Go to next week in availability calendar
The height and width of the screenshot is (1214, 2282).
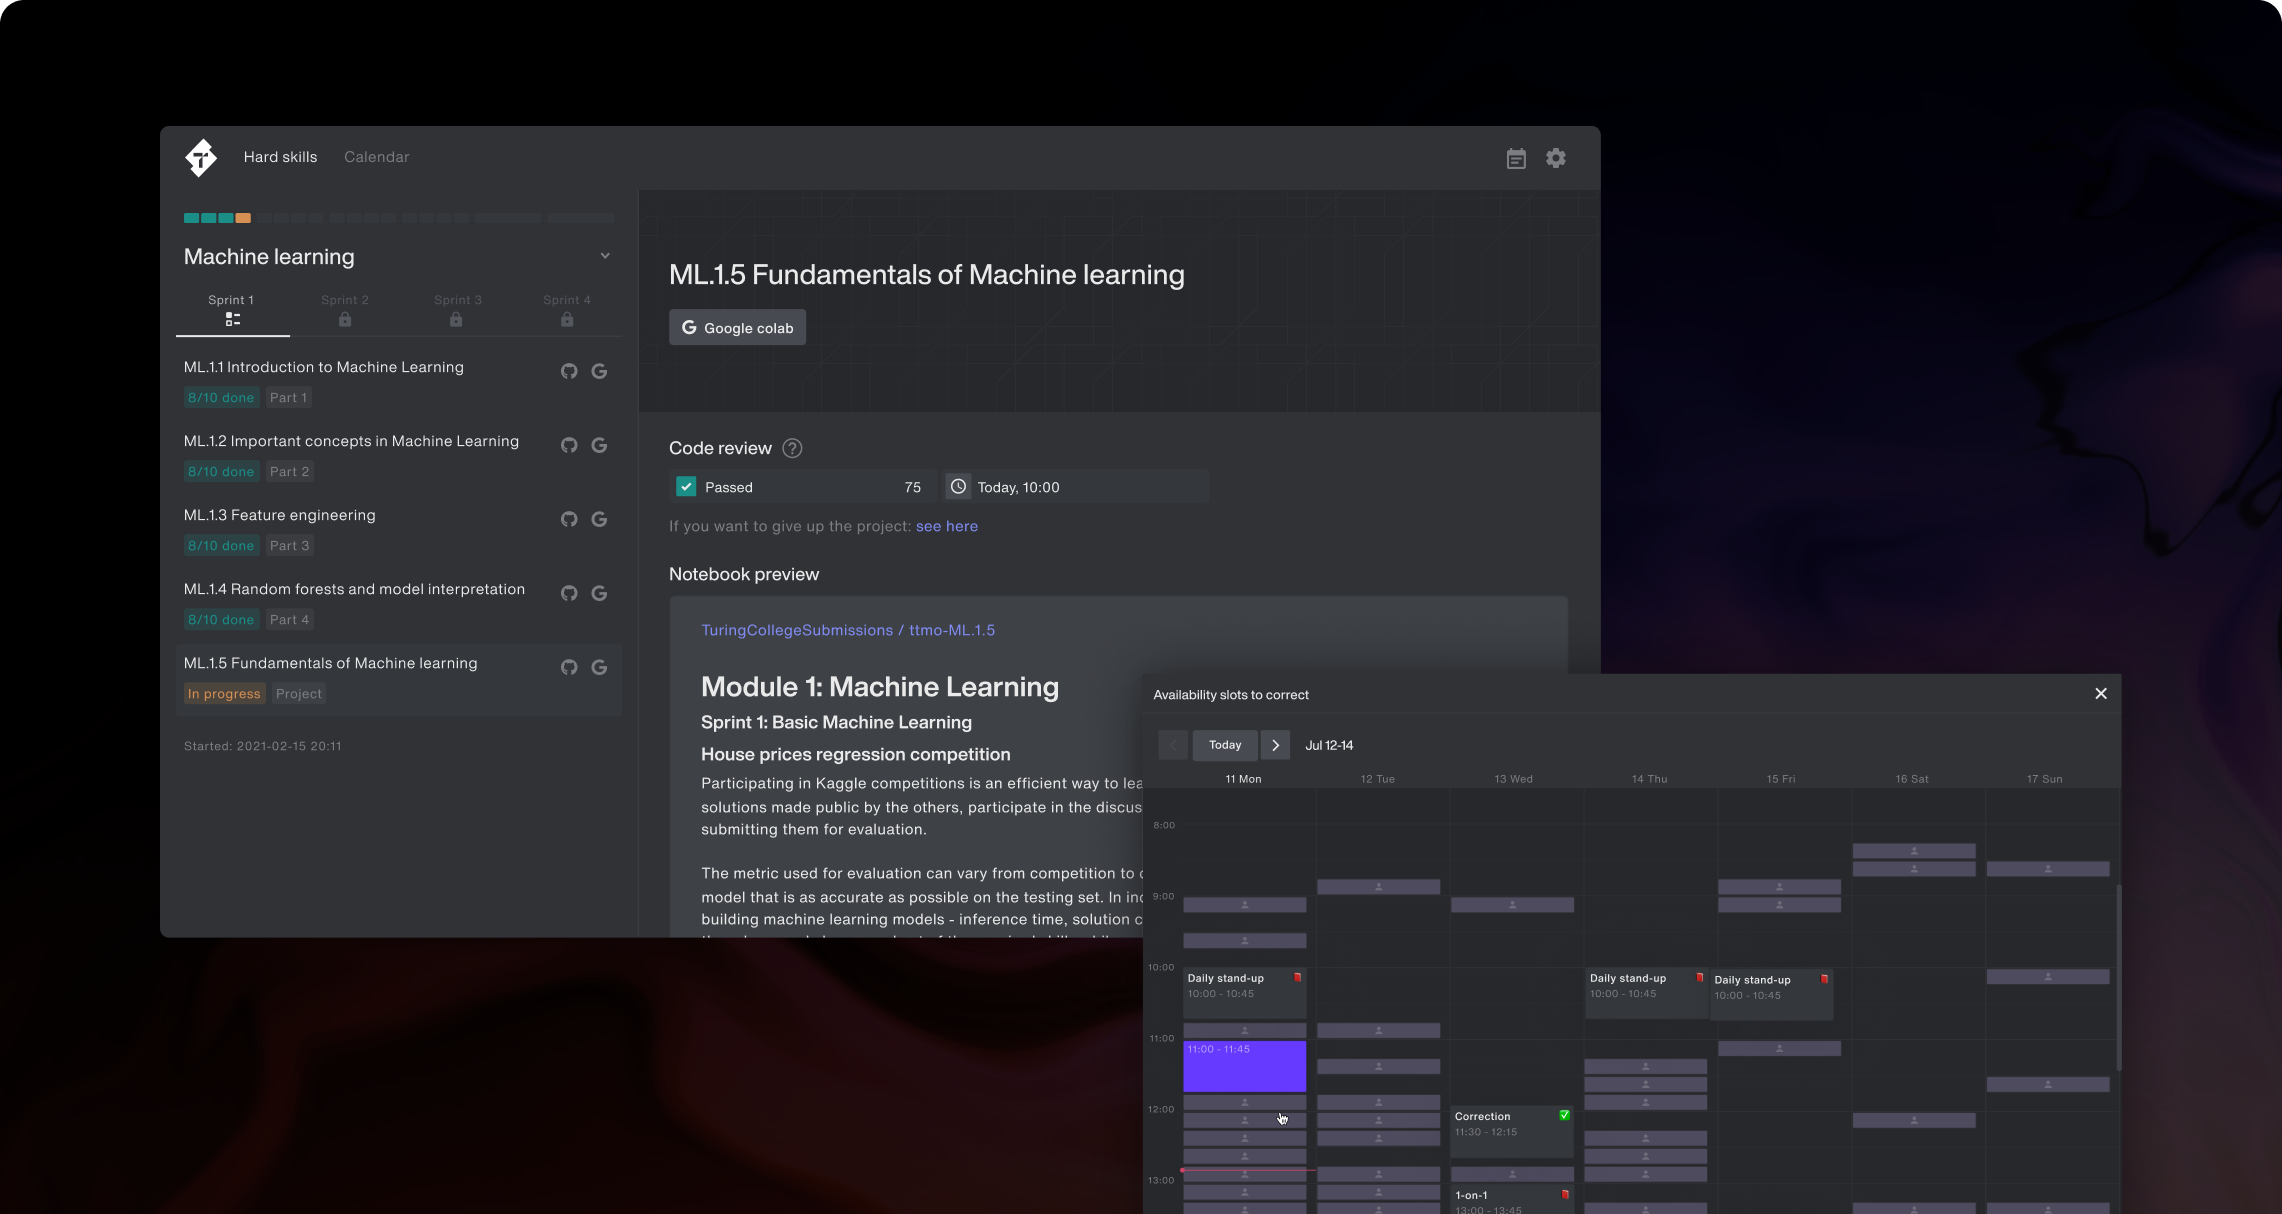(x=1275, y=745)
